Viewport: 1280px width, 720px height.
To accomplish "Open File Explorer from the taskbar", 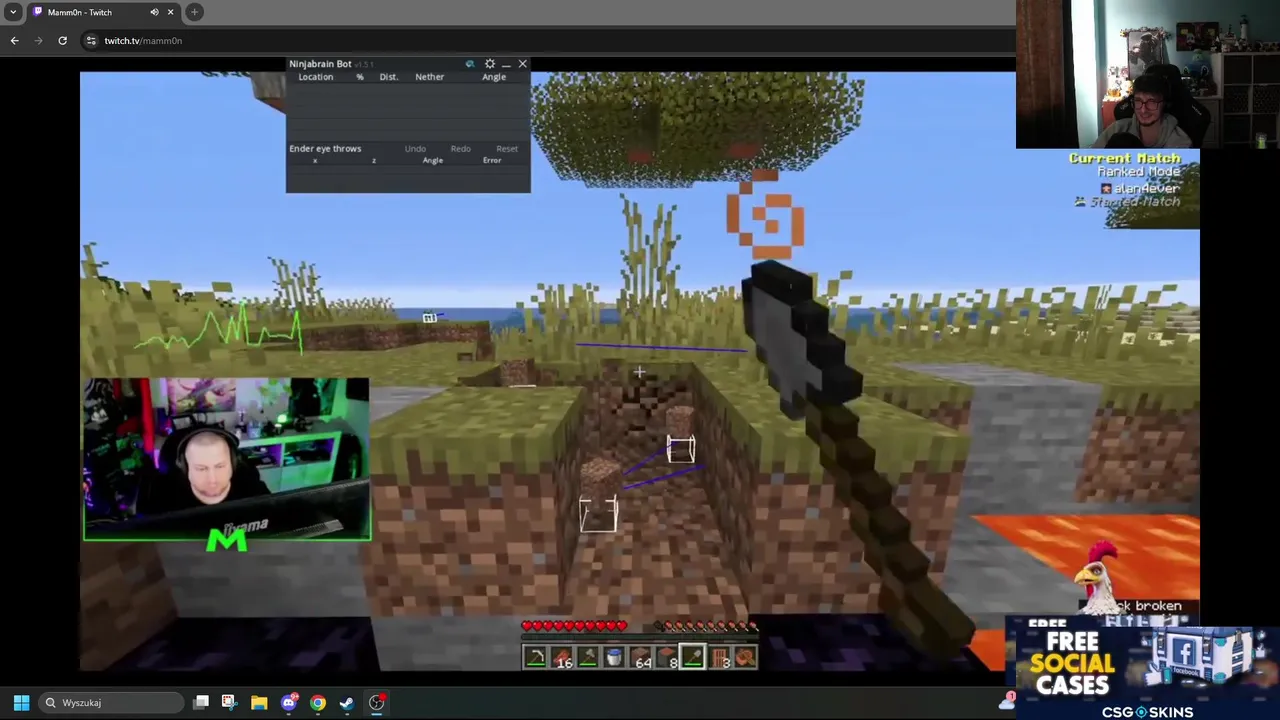I will pos(259,702).
